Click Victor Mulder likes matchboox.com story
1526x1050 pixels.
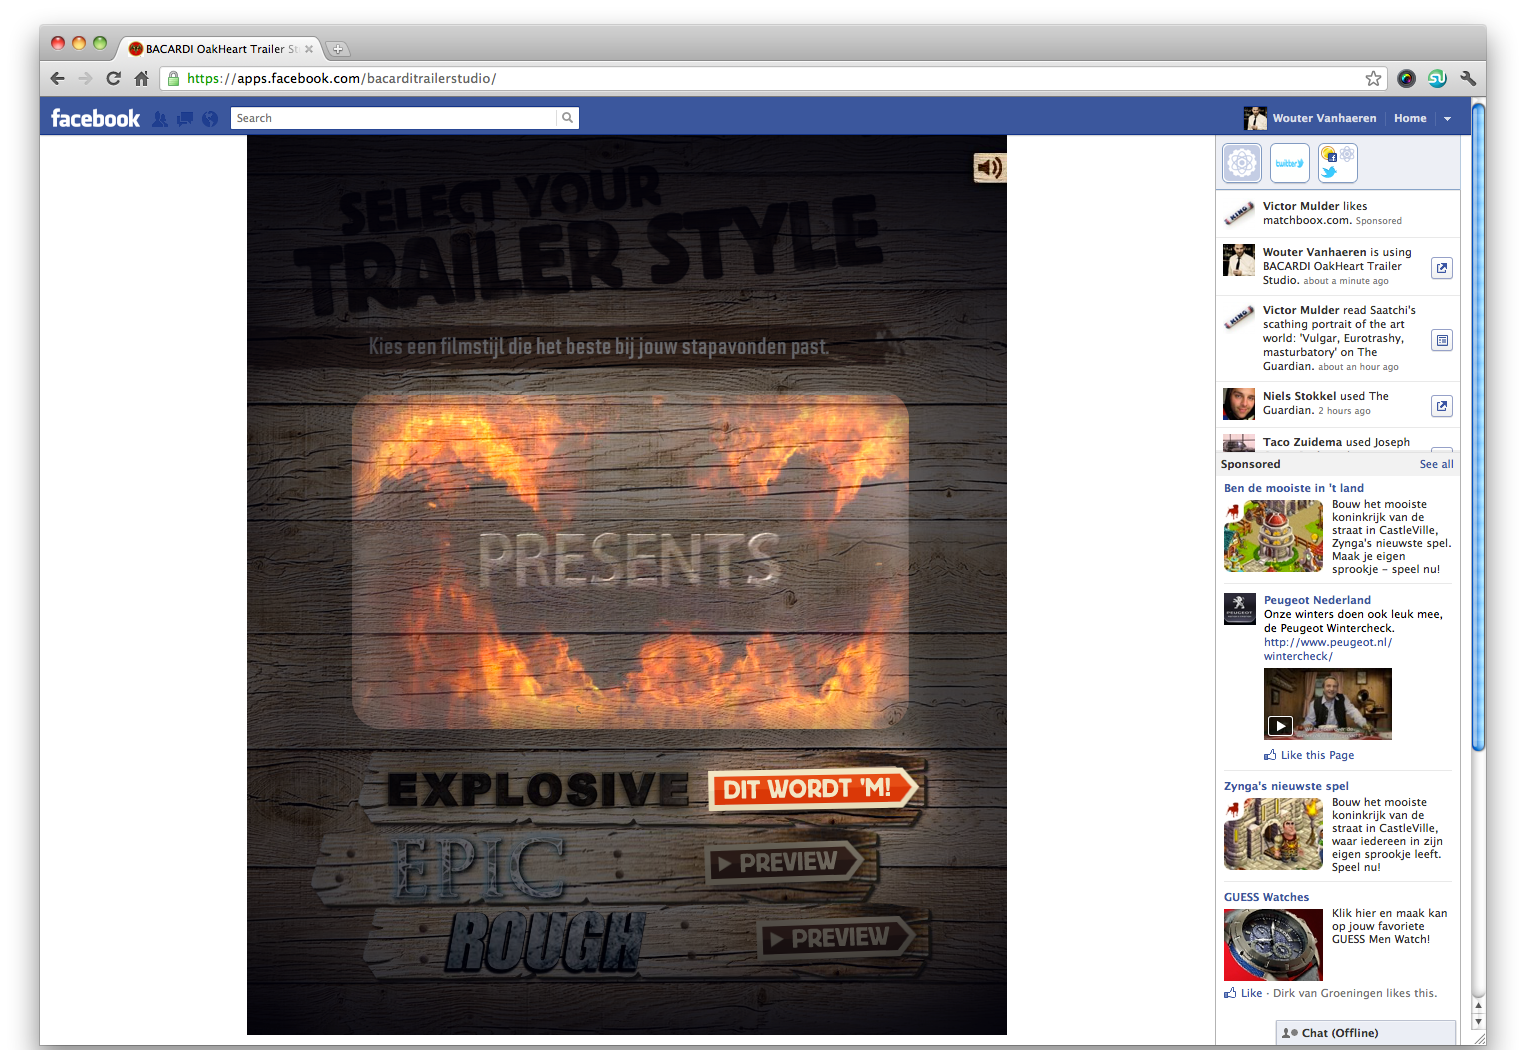point(1338,213)
